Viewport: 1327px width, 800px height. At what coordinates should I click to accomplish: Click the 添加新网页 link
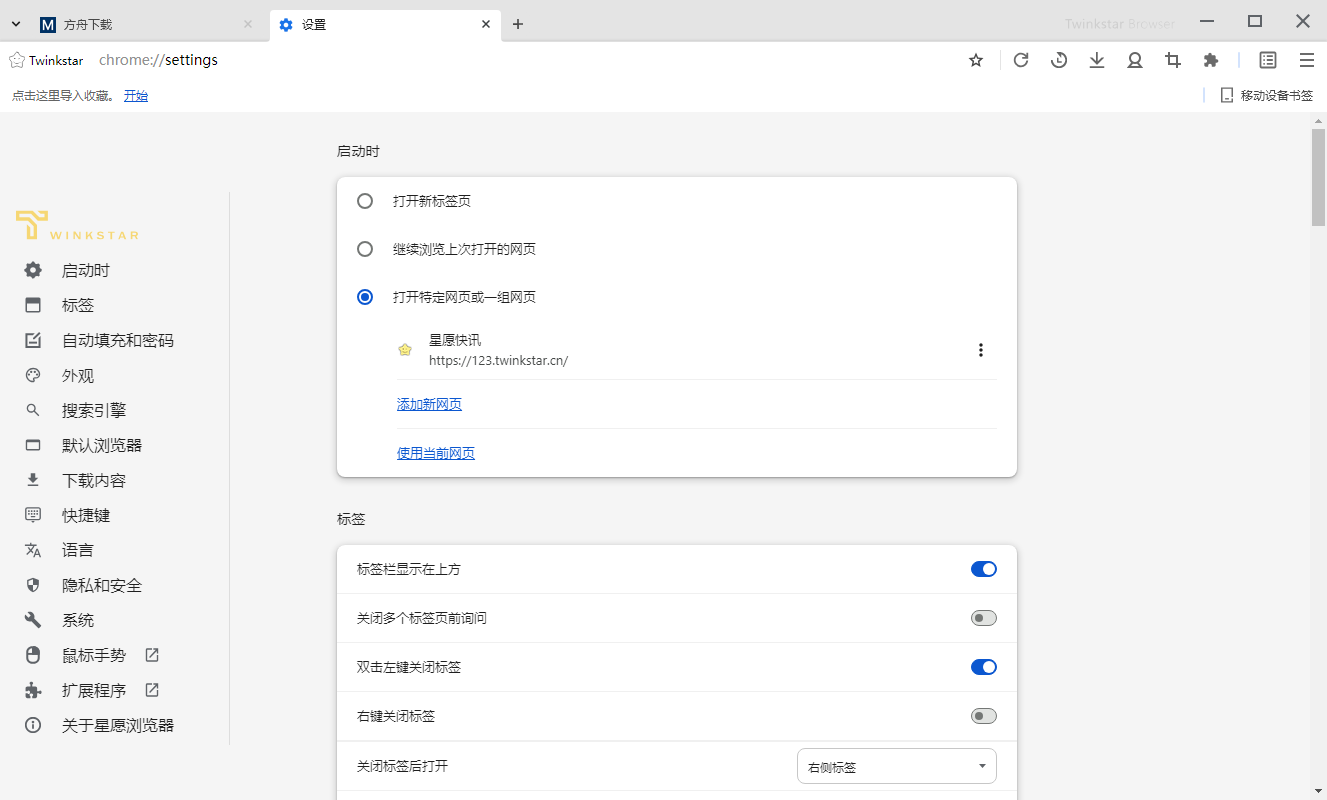coord(429,403)
